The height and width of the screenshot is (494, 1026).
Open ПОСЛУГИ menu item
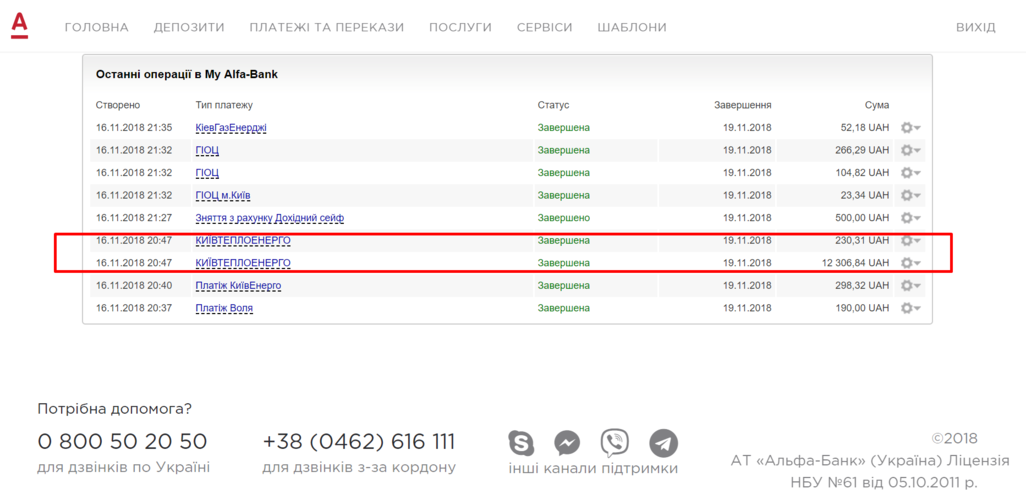461,27
